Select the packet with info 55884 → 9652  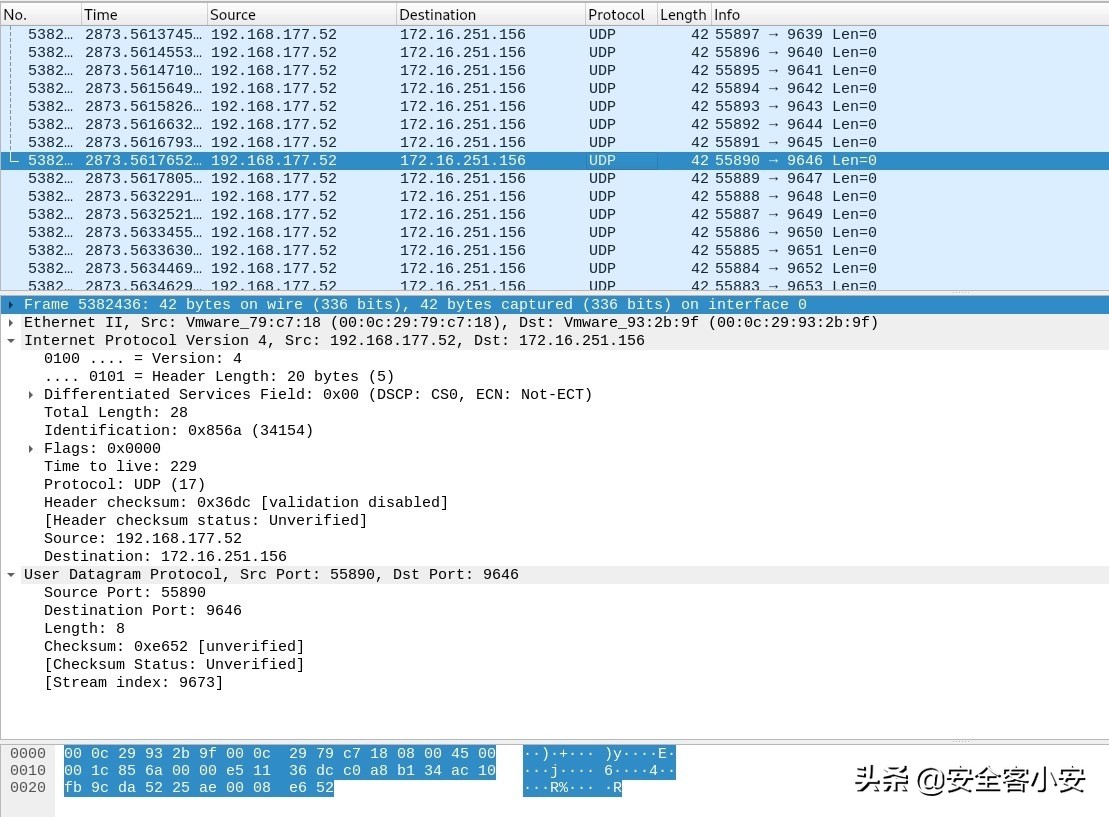click(795, 269)
